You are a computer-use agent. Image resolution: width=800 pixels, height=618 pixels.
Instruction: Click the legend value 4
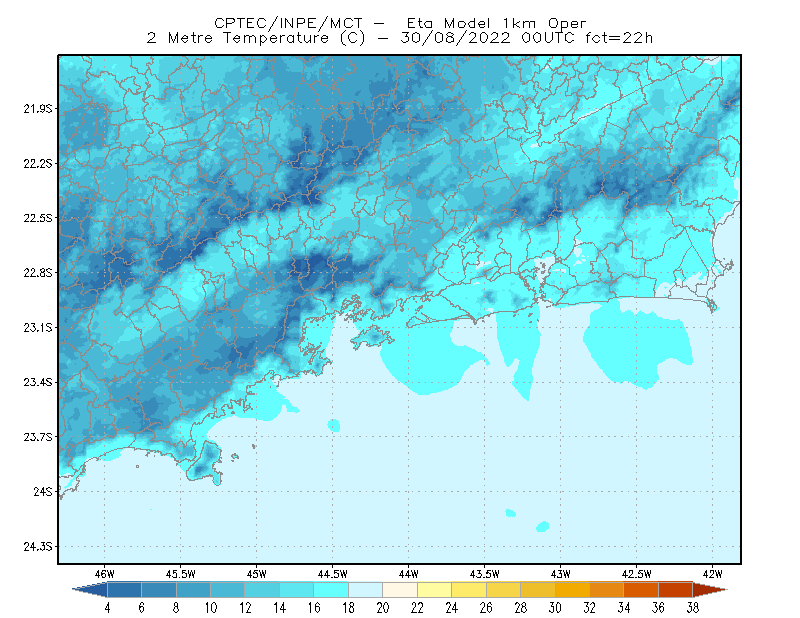tap(107, 608)
